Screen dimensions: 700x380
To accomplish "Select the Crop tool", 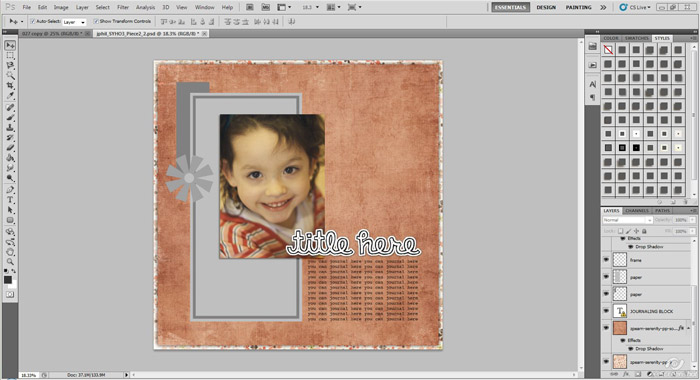I will pos(10,85).
